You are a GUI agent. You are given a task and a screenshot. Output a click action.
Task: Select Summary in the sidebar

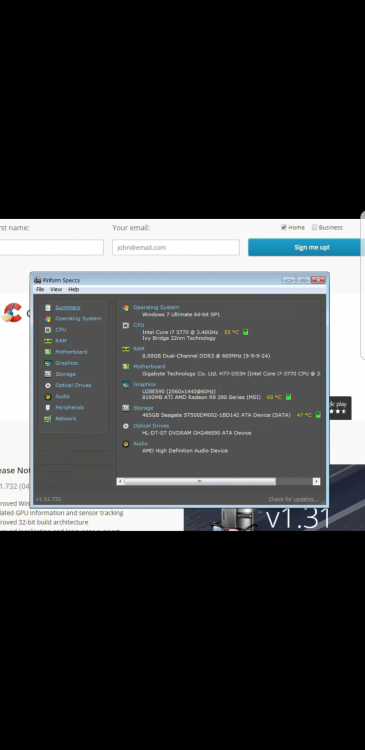67,308
